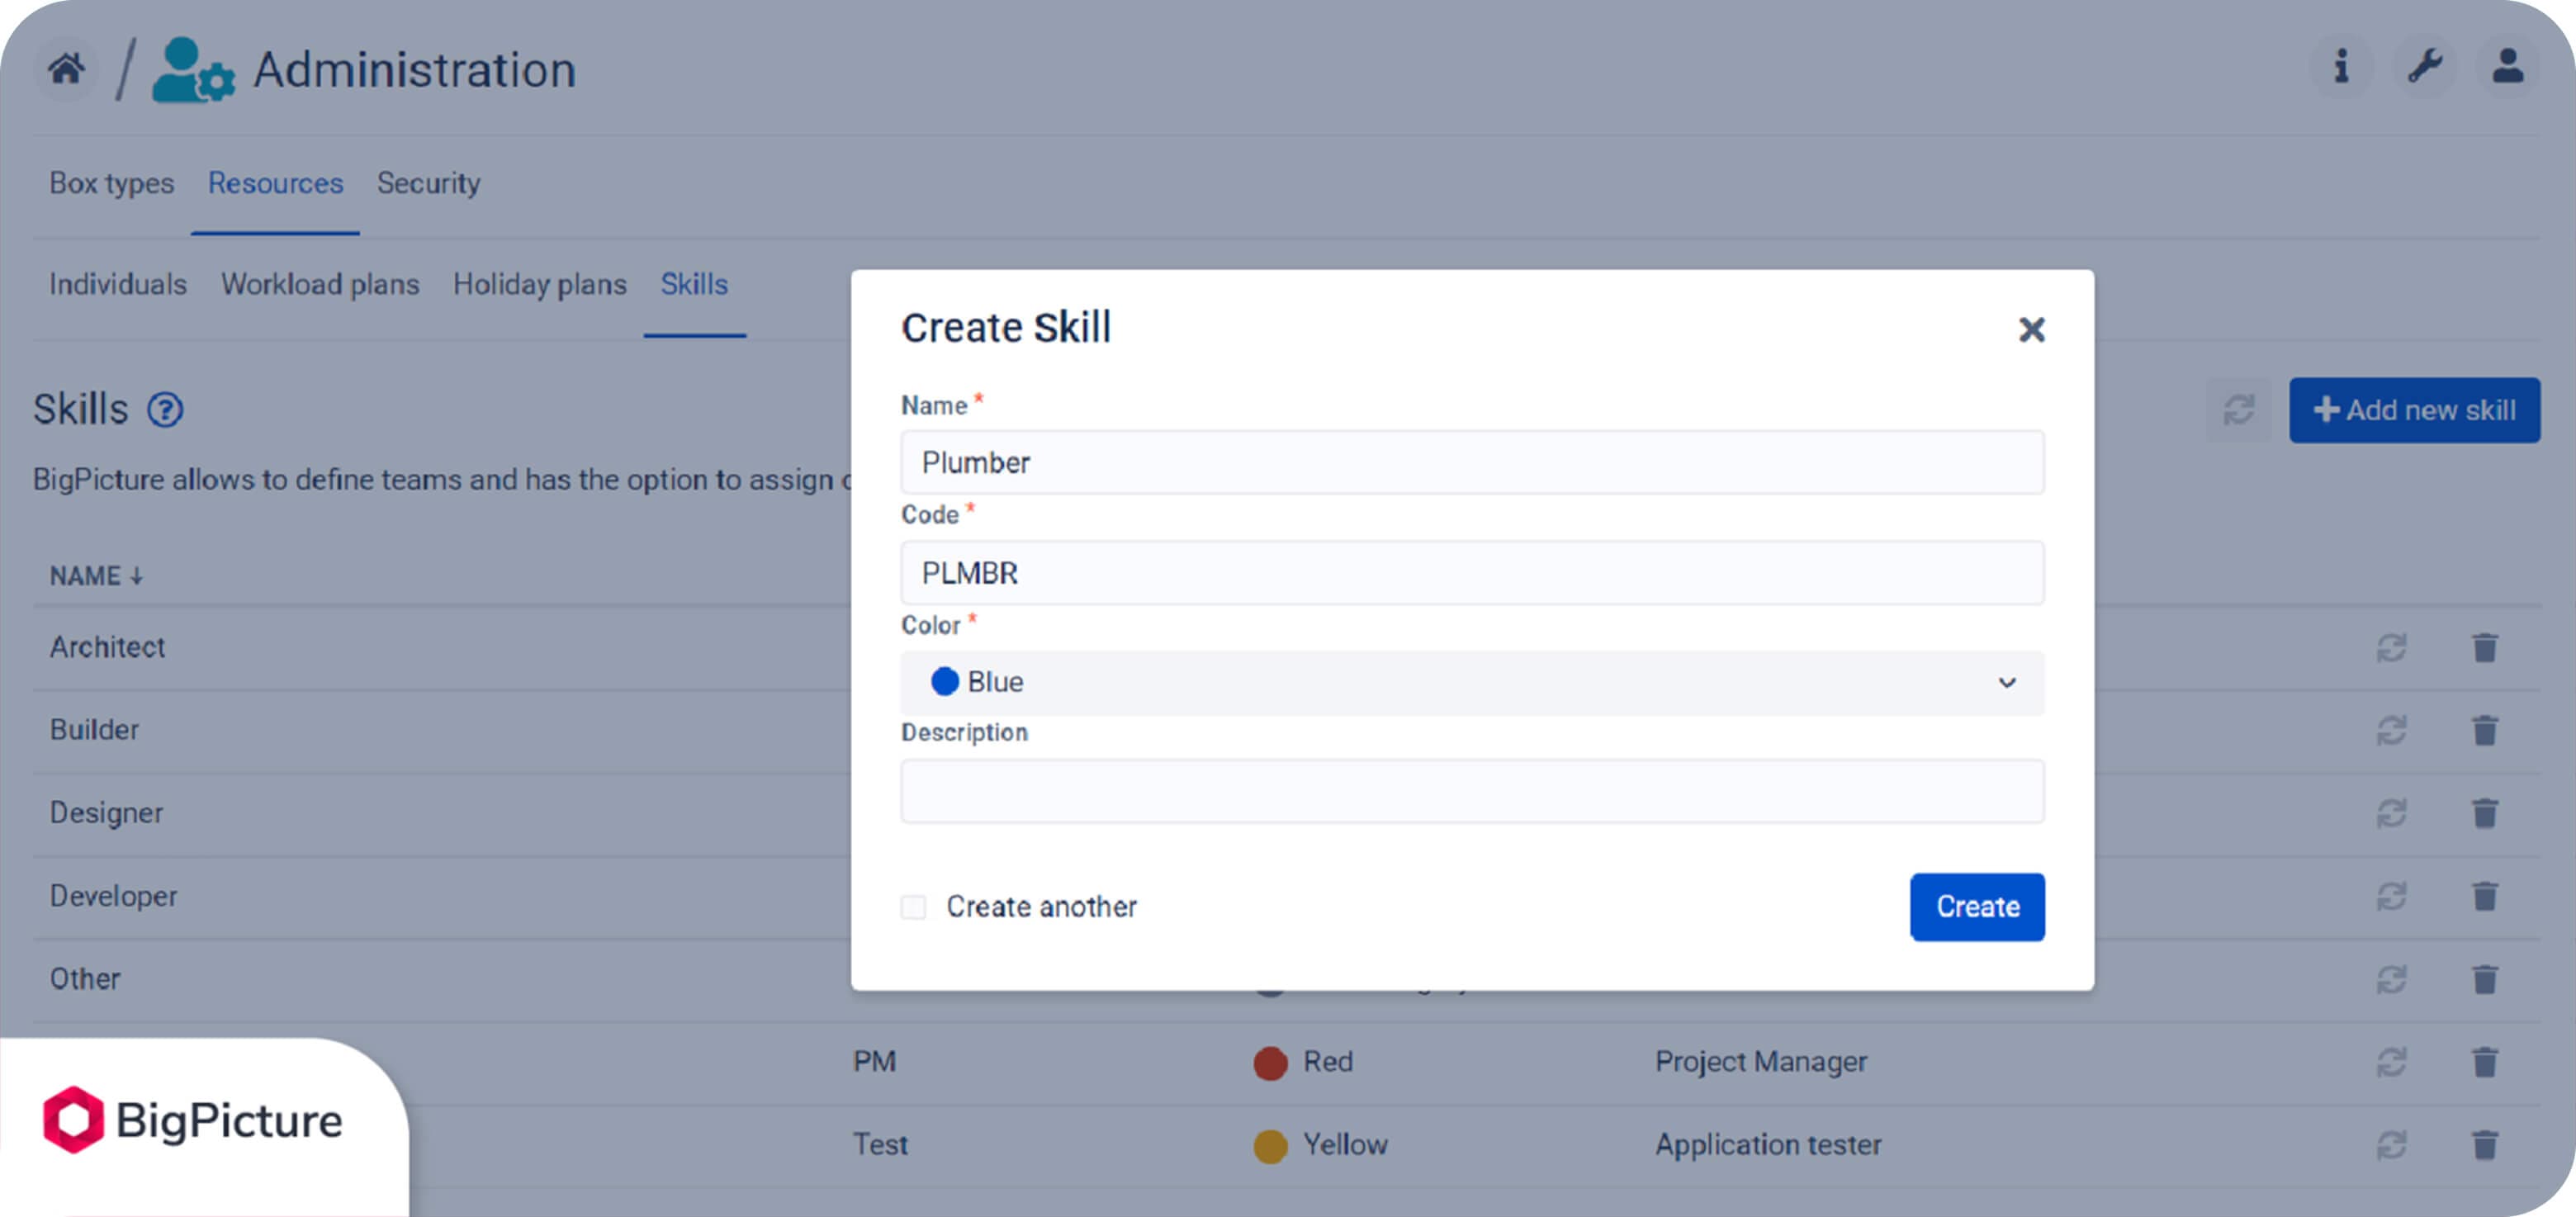2576x1217 pixels.
Task: Open the info icon in header
Action: 2340,67
